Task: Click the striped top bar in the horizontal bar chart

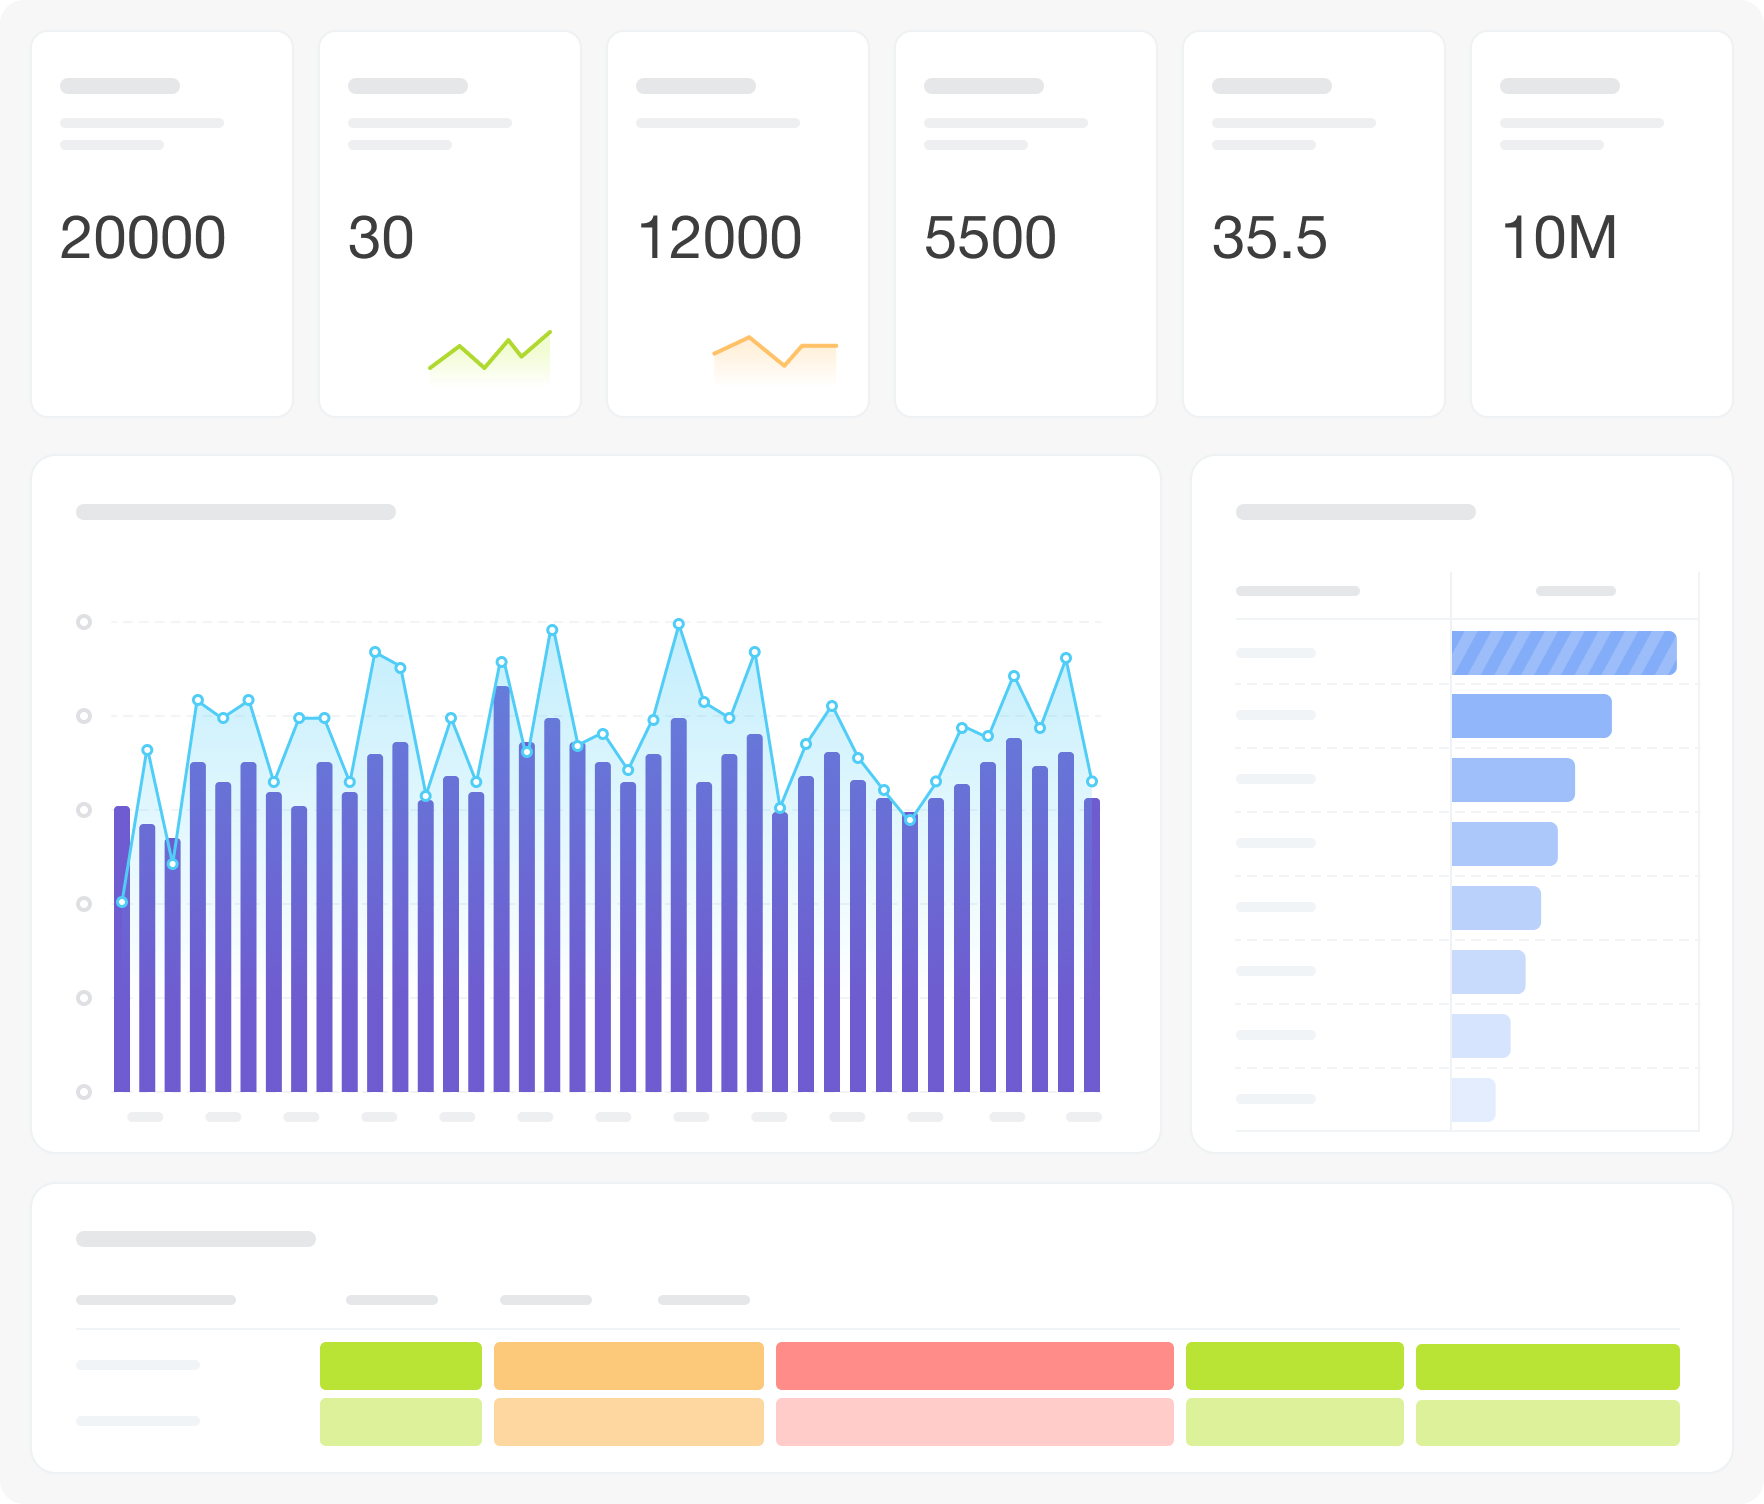Action: pyautogui.click(x=1564, y=653)
